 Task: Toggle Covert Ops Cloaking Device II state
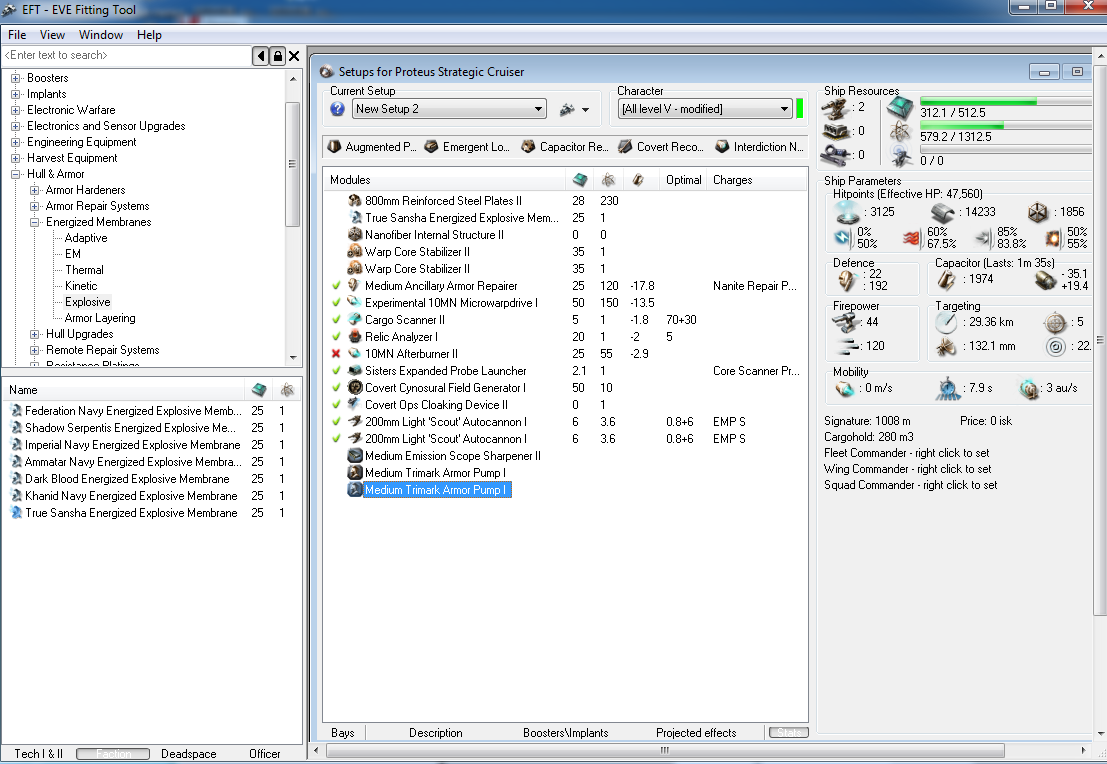tap(337, 405)
